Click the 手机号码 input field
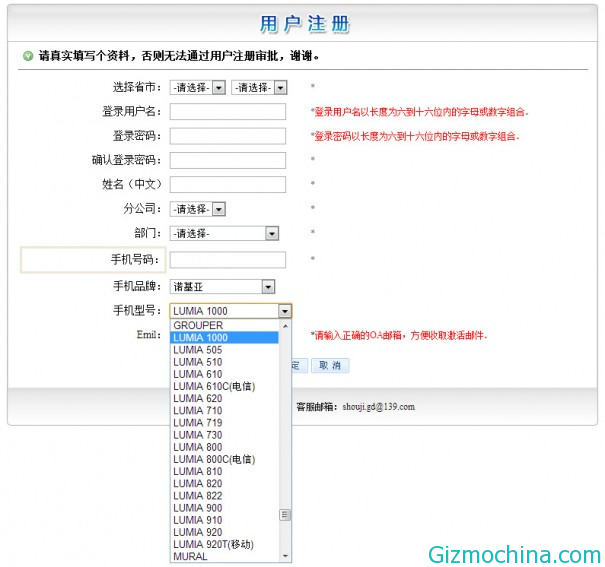 (x=228, y=260)
